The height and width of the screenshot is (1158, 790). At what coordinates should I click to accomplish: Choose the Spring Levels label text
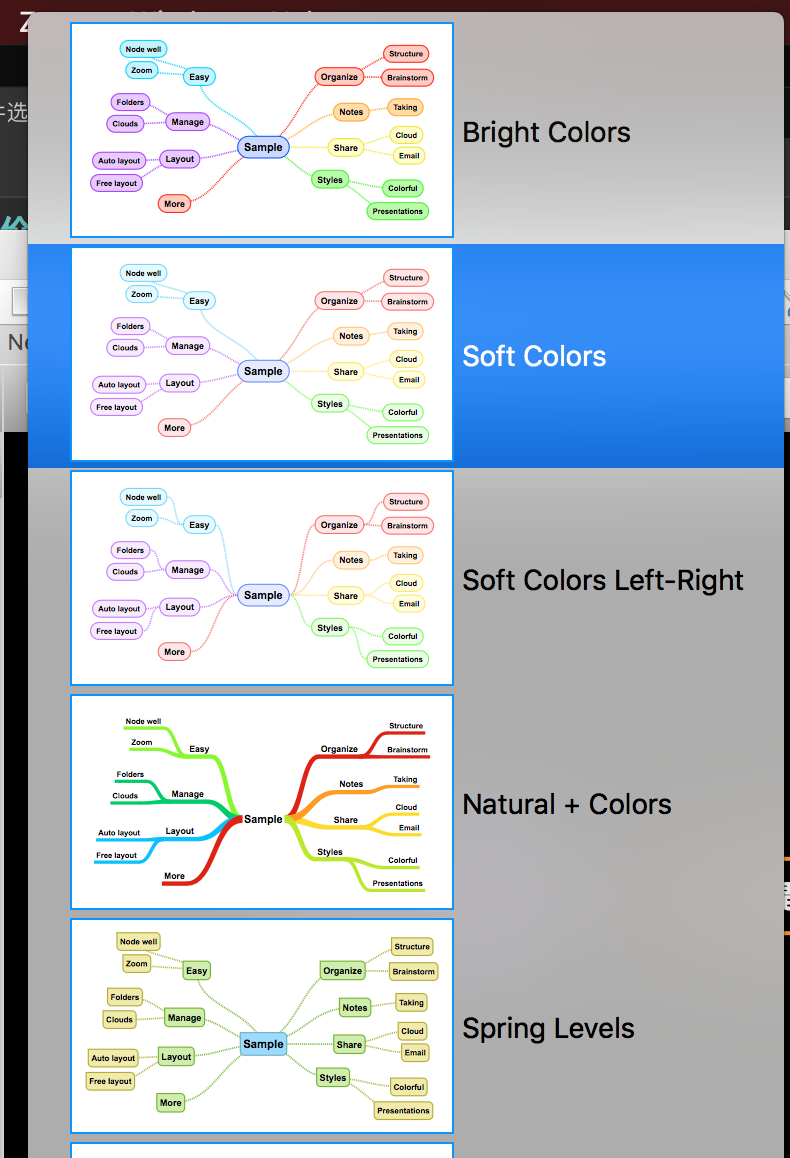[x=548, y=1029]
